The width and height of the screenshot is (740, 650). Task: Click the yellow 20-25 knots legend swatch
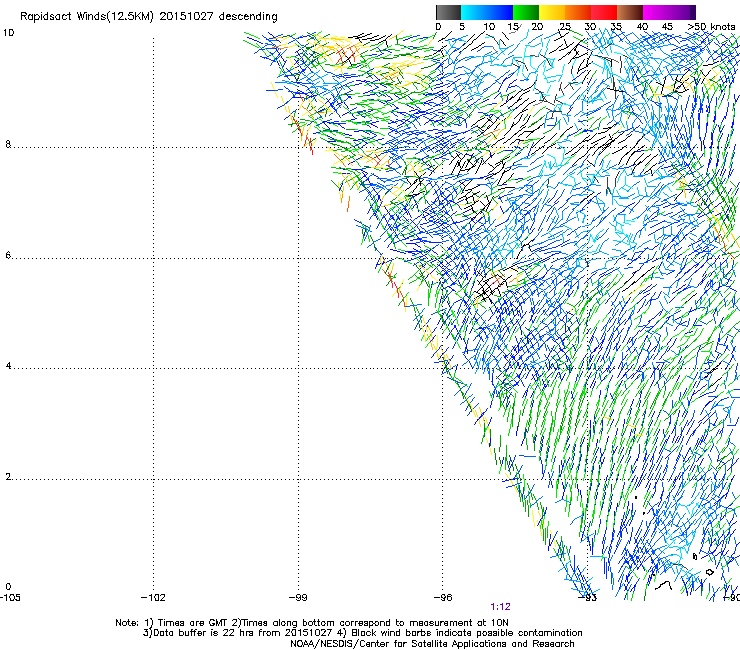(x=552, y=12)
